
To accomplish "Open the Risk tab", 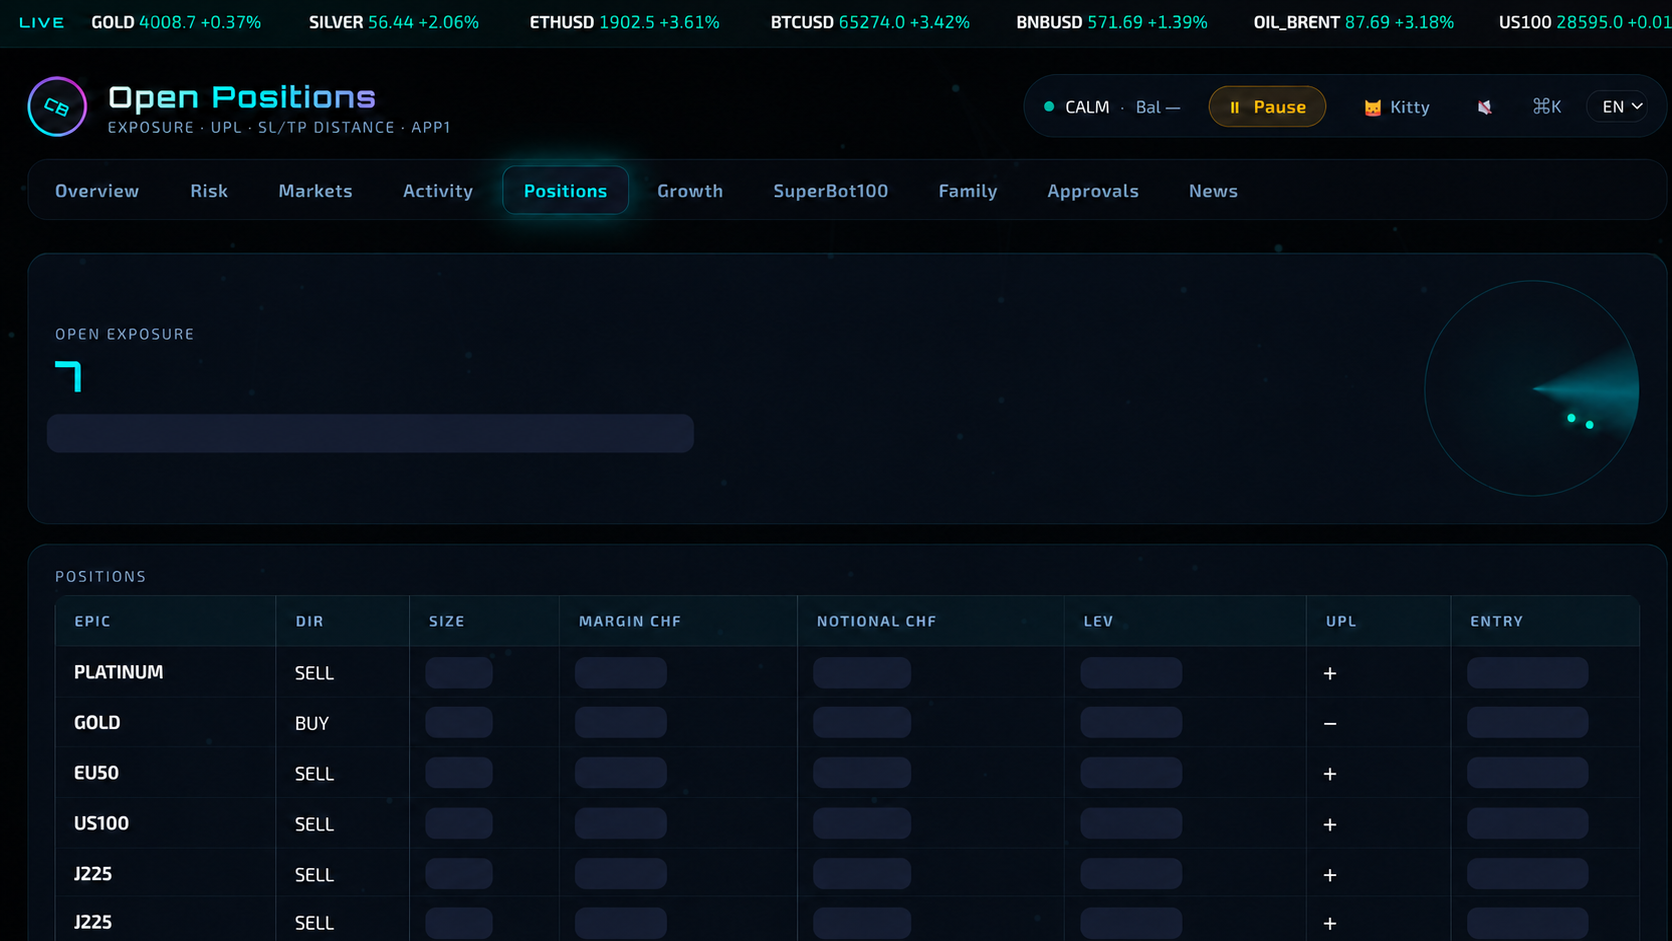I will (209, 191).
